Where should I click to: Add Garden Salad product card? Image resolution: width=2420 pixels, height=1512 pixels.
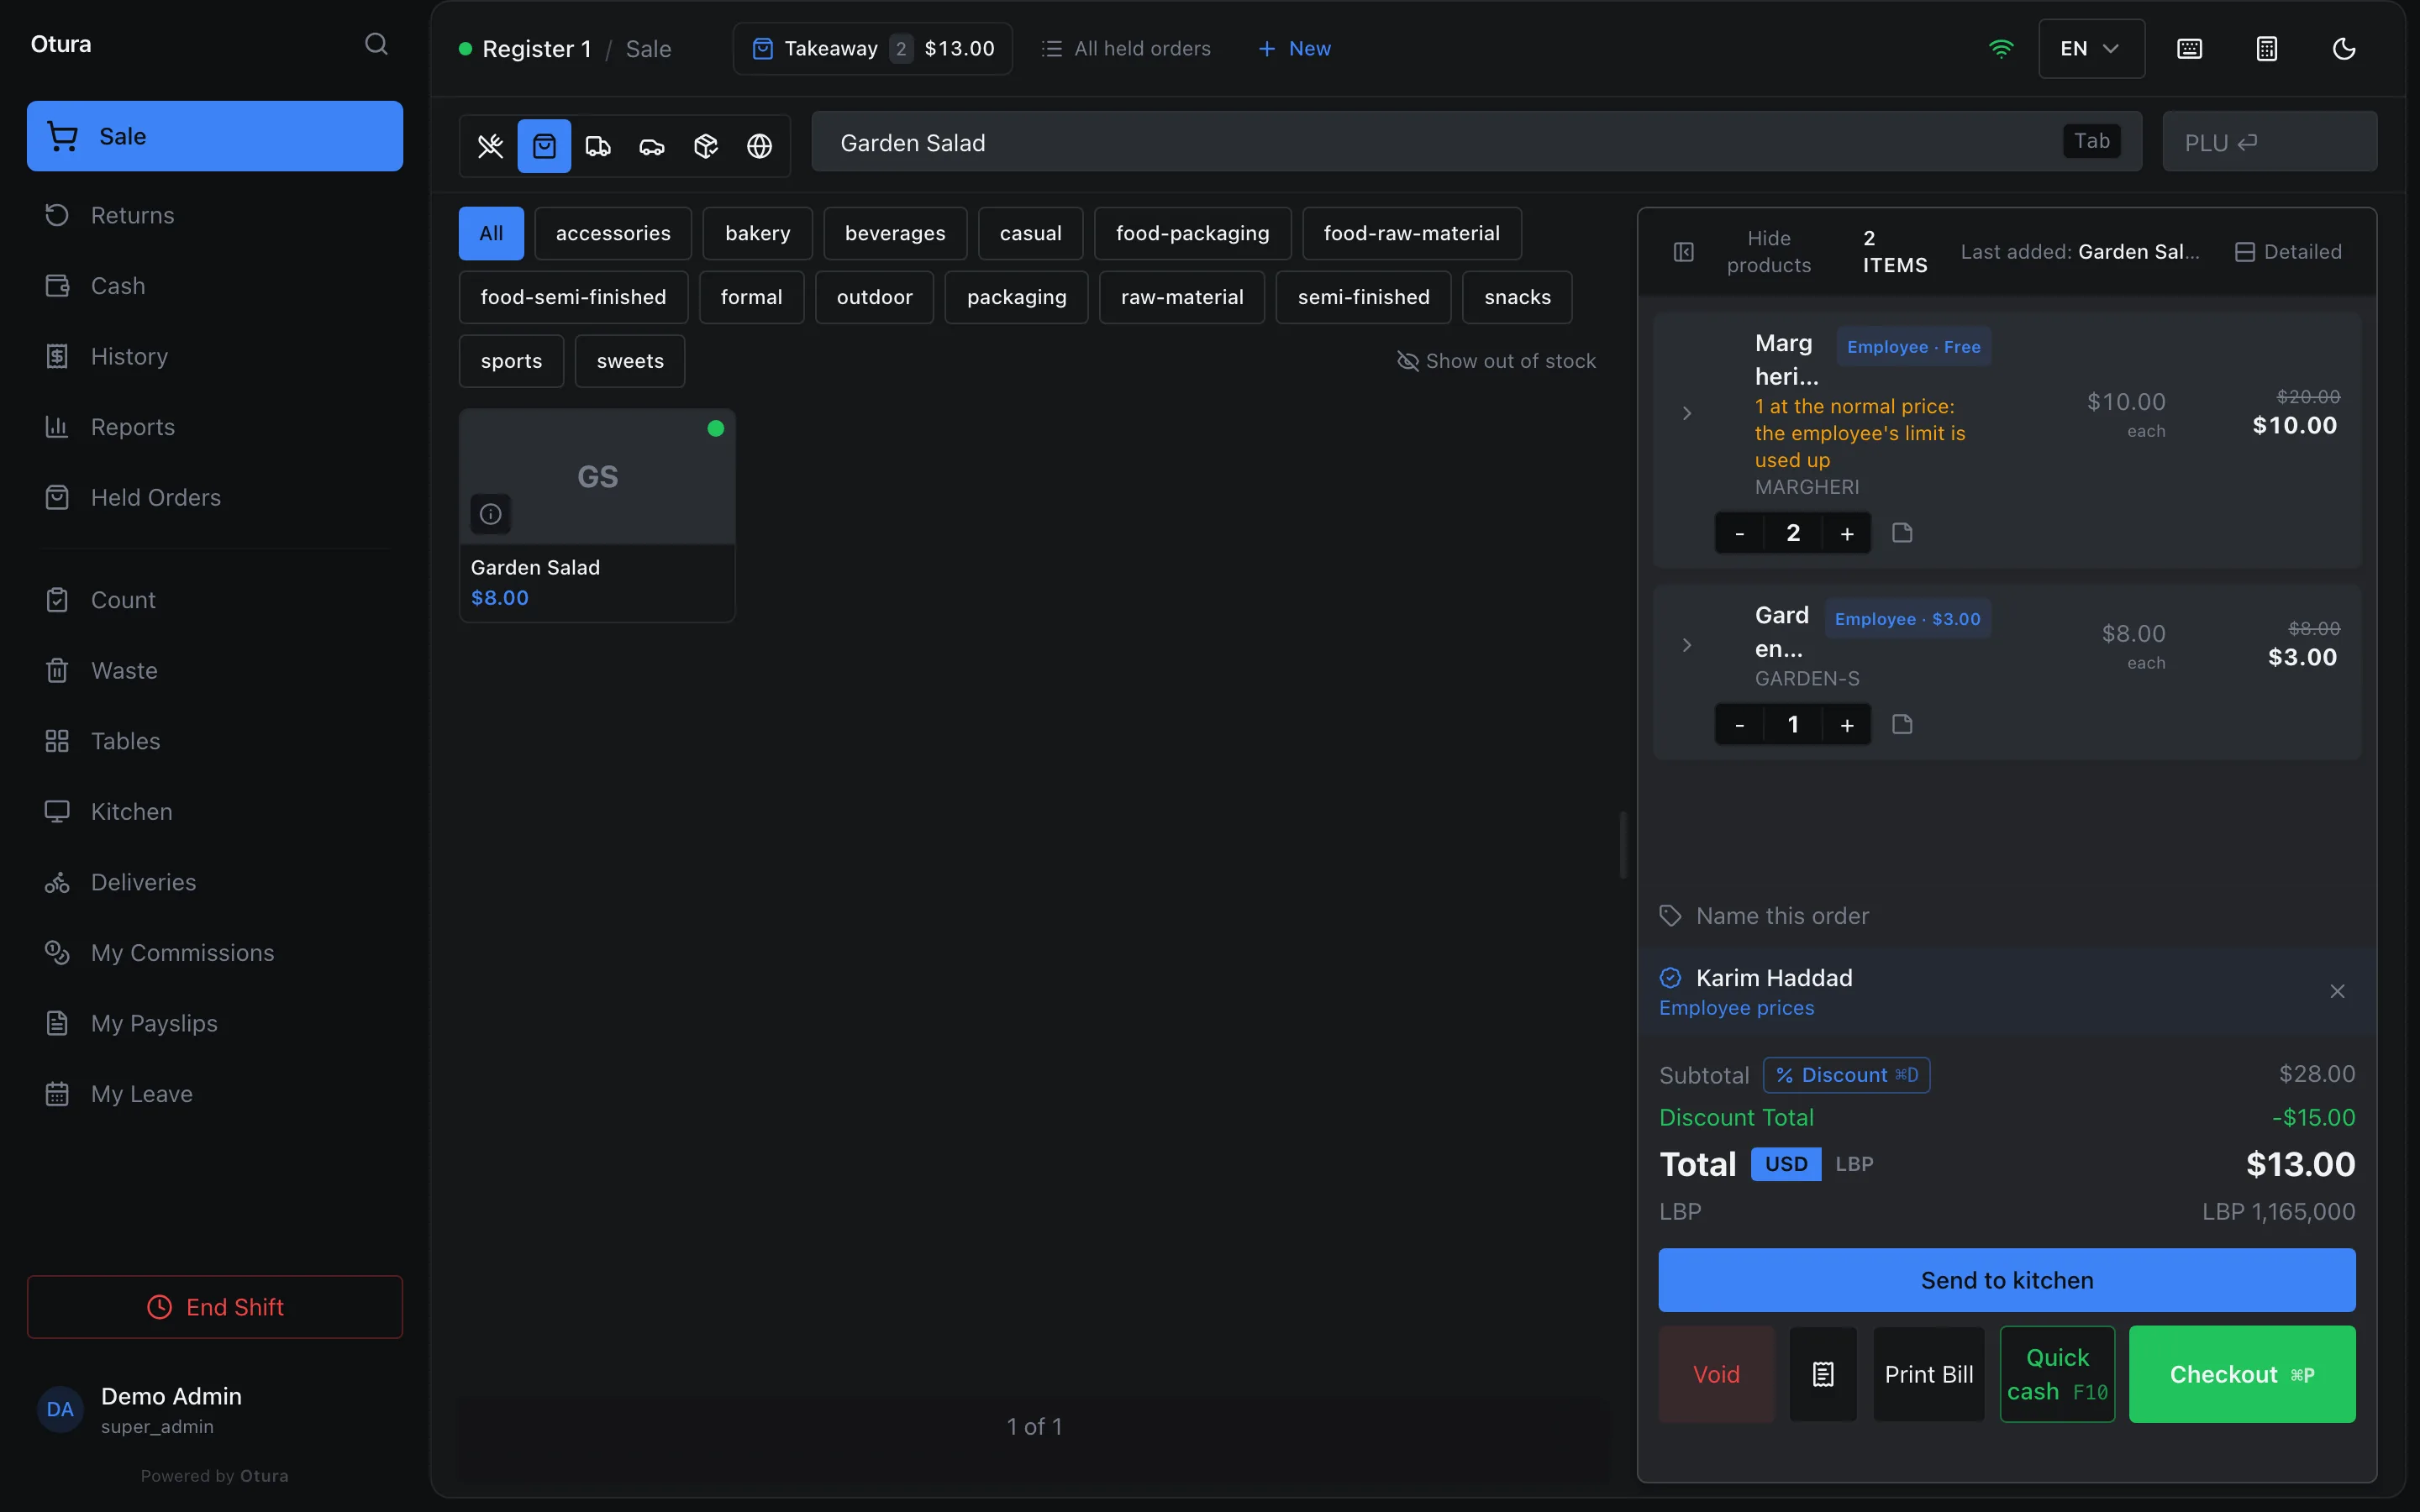(x=597, y=515)
